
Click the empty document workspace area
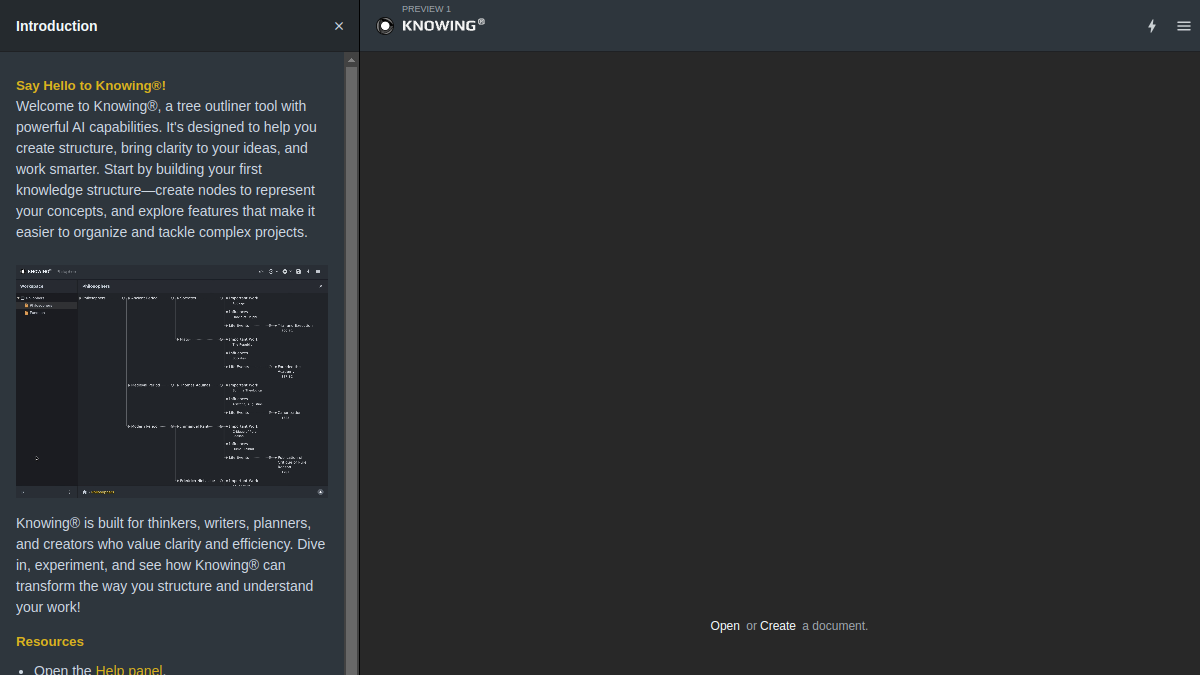click(x=780, y=330)
